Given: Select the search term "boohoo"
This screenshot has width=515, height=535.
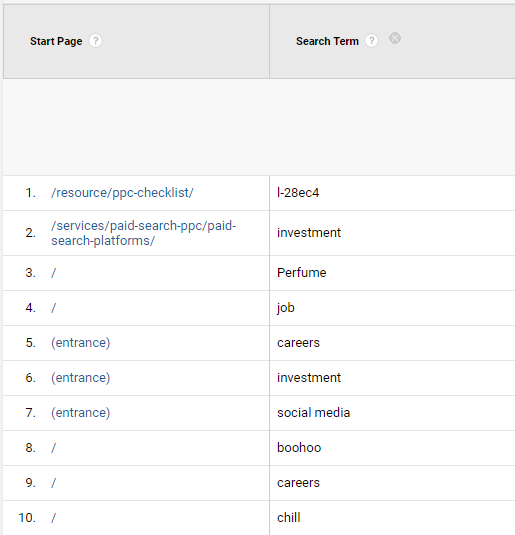Looking at the screenshot, I should [x=299, y=448].
